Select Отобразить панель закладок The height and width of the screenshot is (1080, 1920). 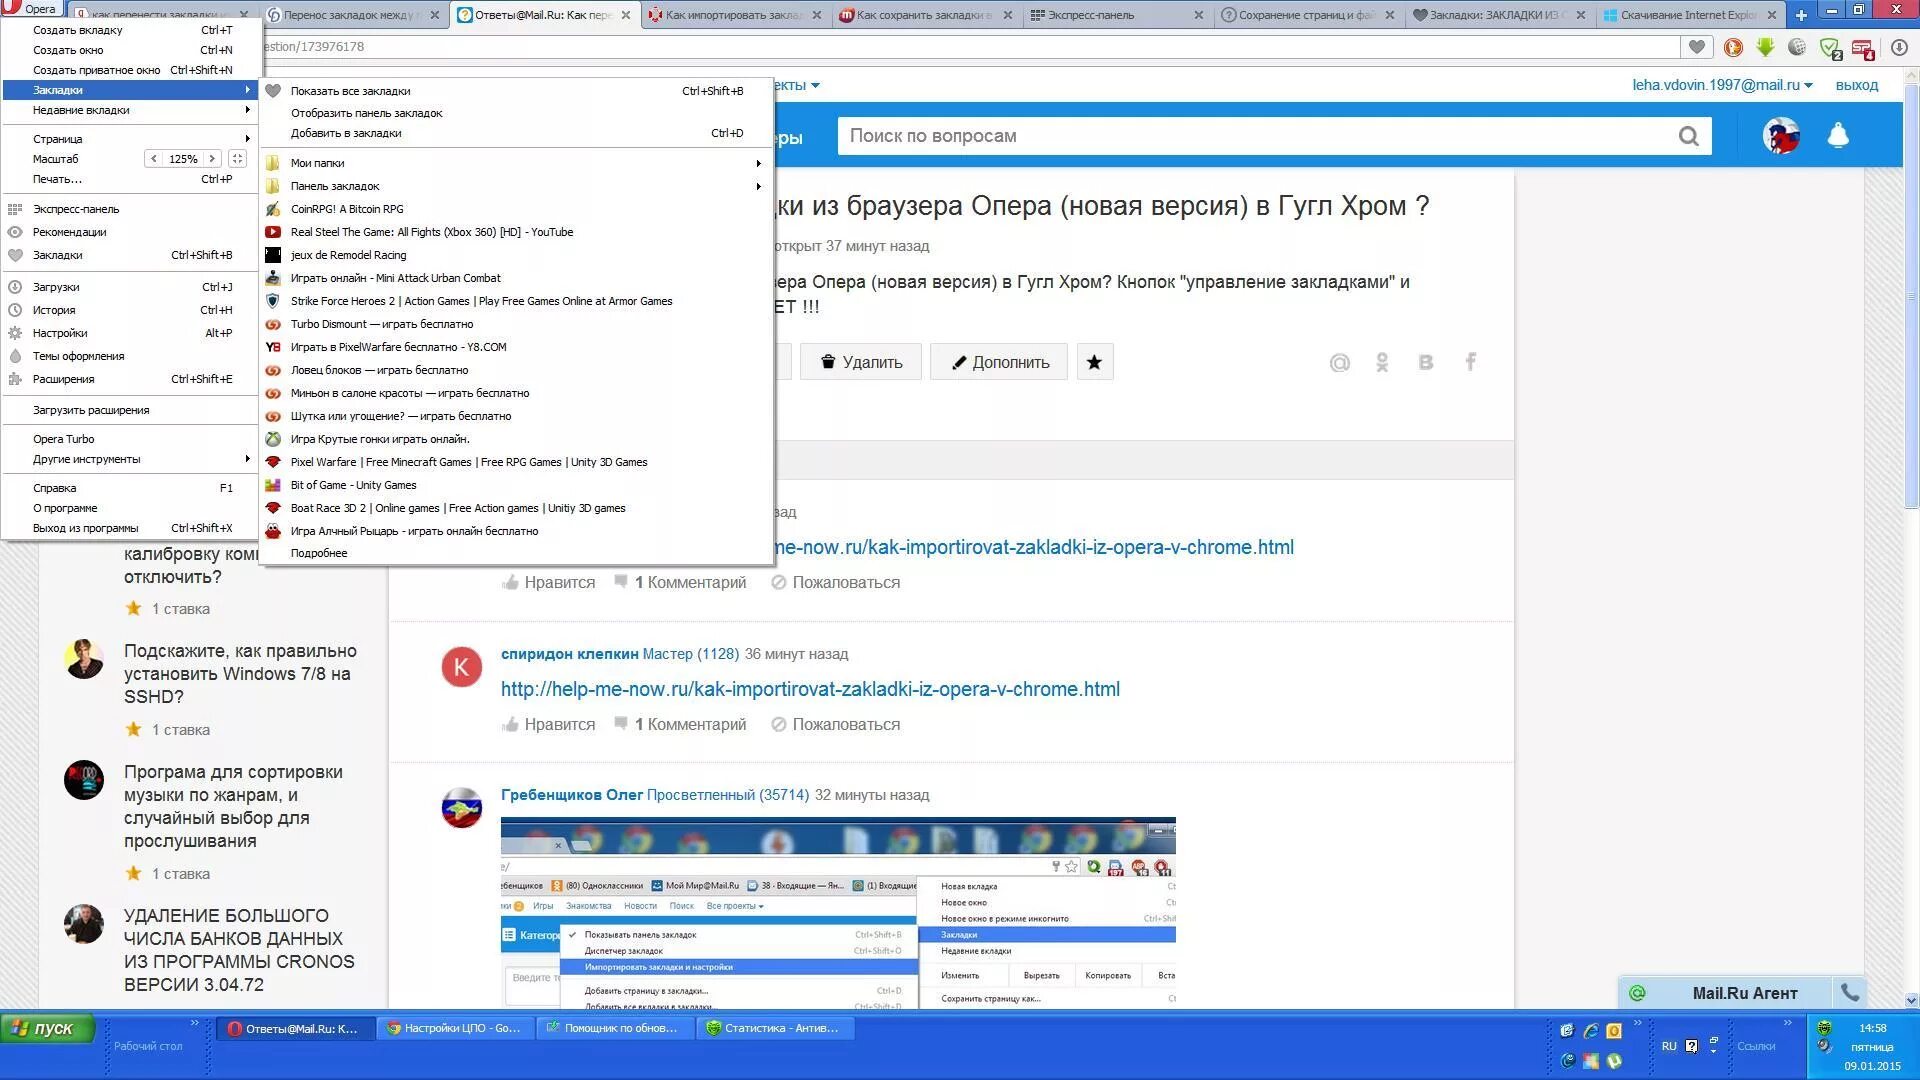pyautogui.click(x=516, y=113)
